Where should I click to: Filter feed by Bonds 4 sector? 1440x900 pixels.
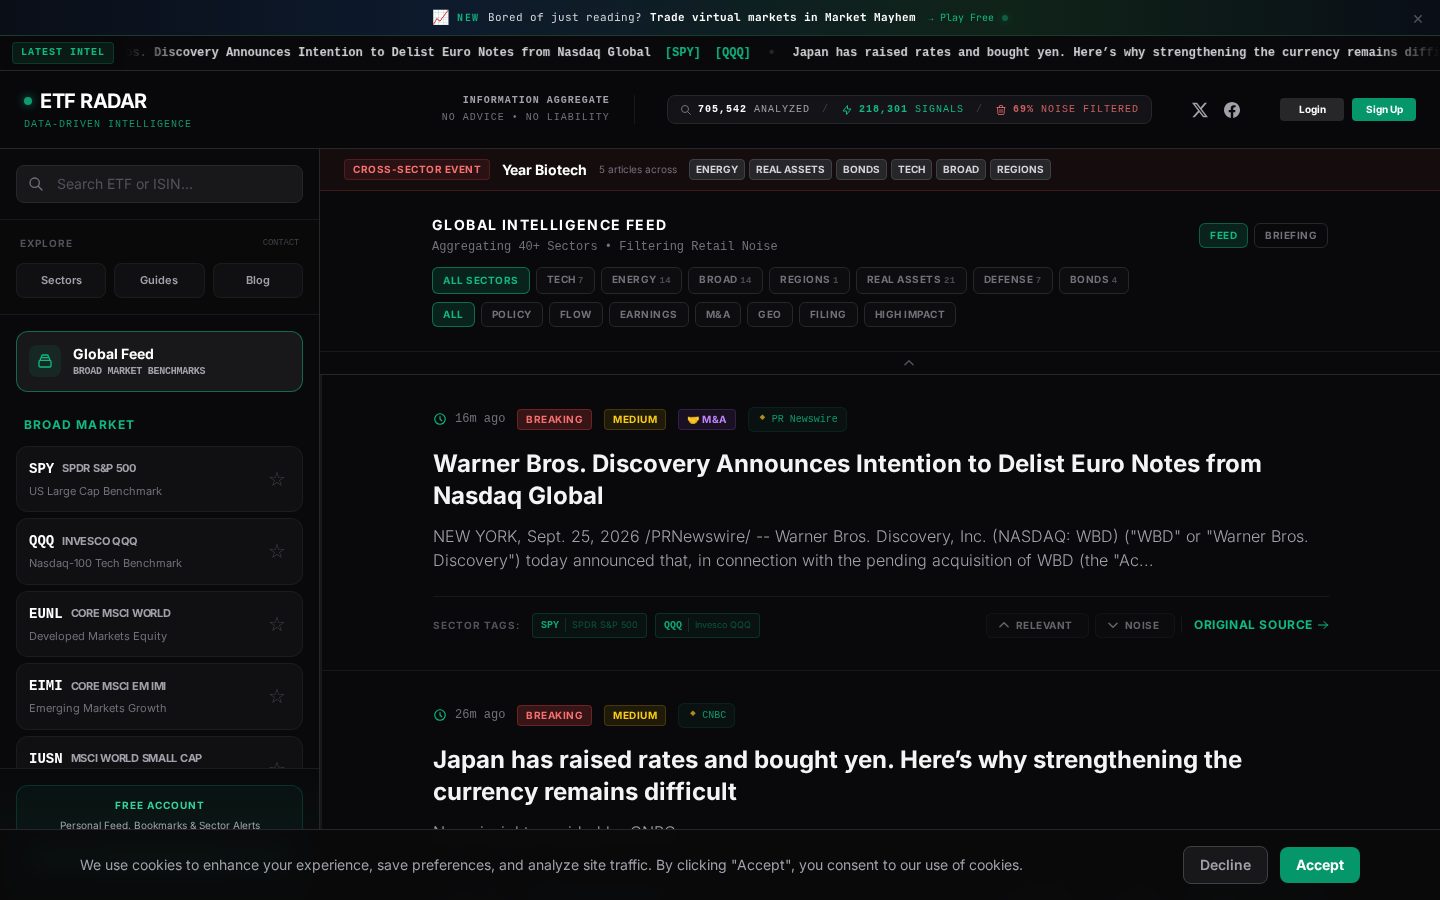tap(1093, 280)
